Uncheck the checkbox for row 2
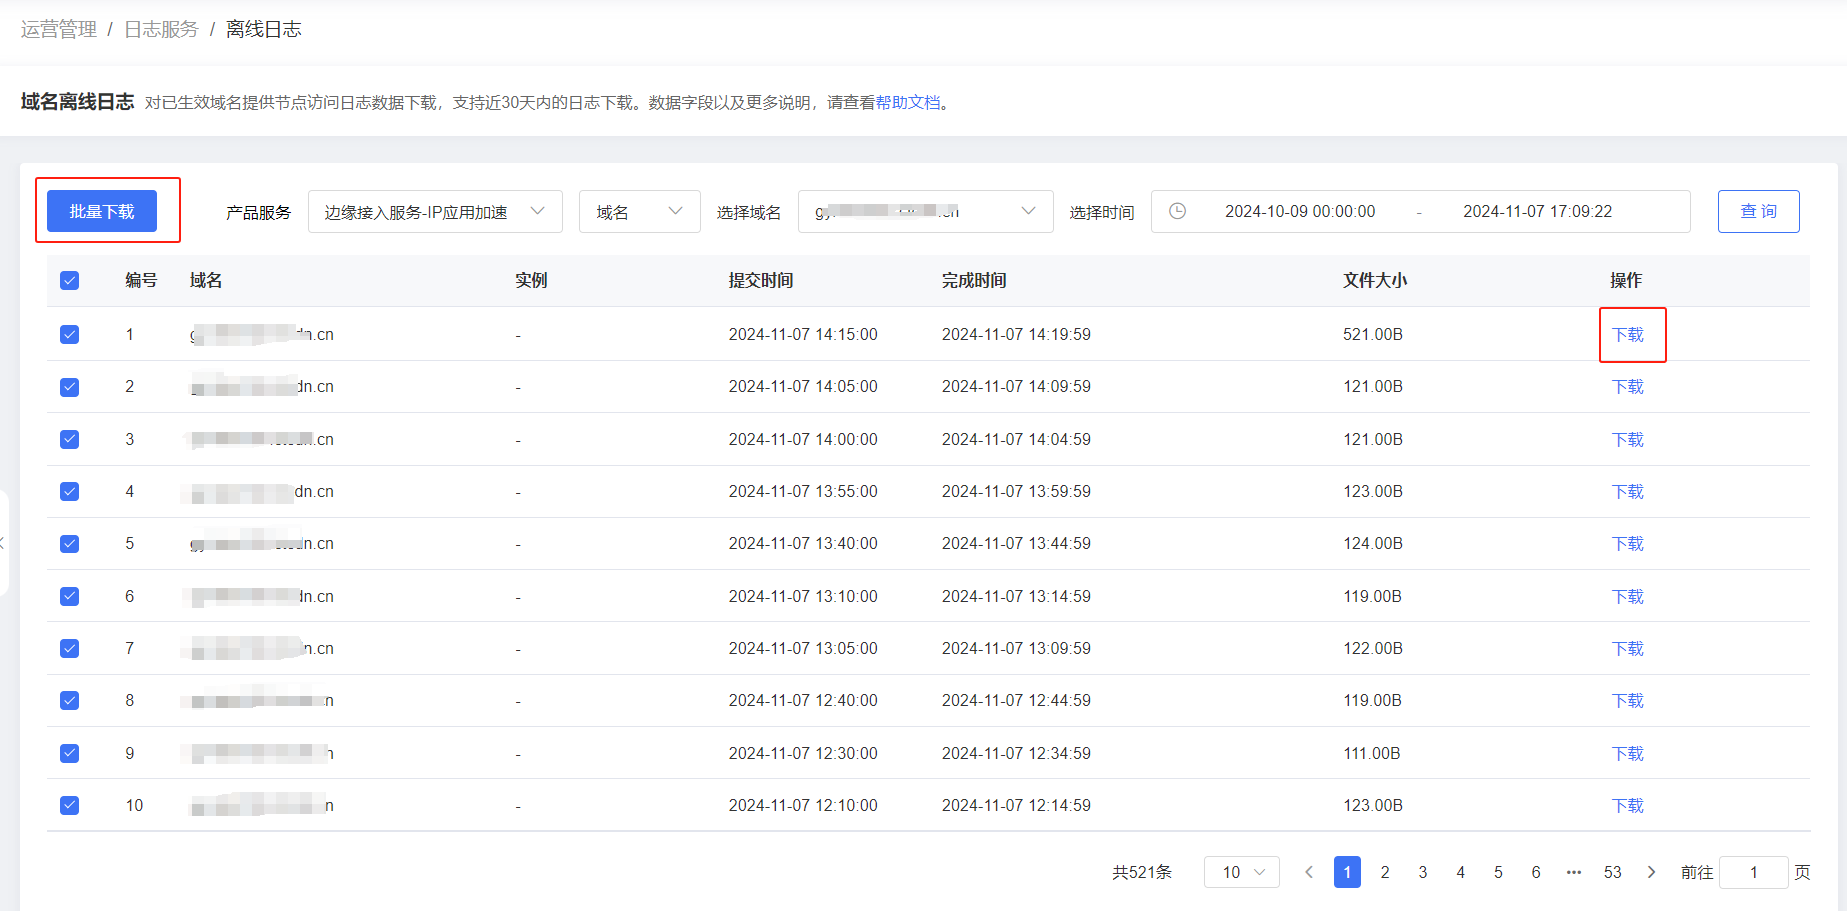1847x911 pixels. (x=70, y=387)
